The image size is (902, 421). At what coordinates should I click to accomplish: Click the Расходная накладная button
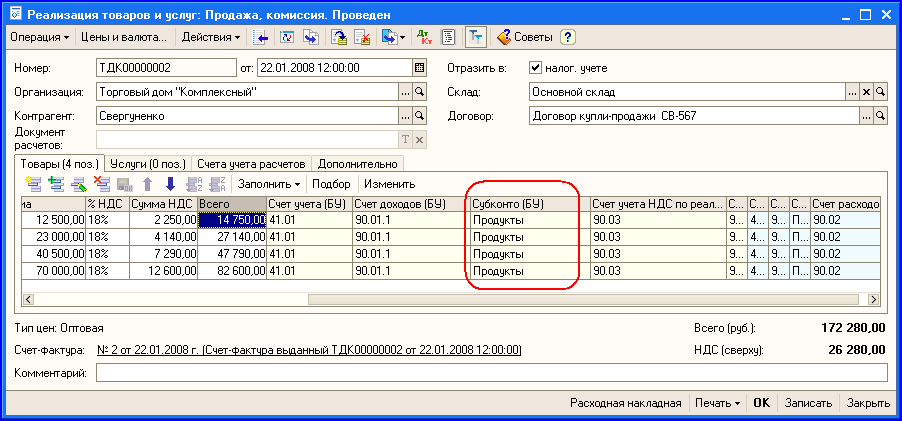625,403
